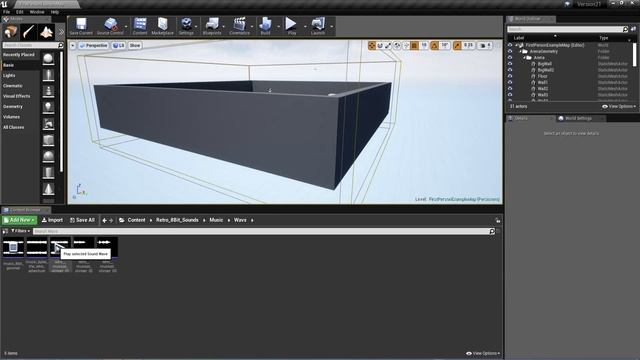Click the green Add New button
The image size is (640, 360).
coord(20,220)
